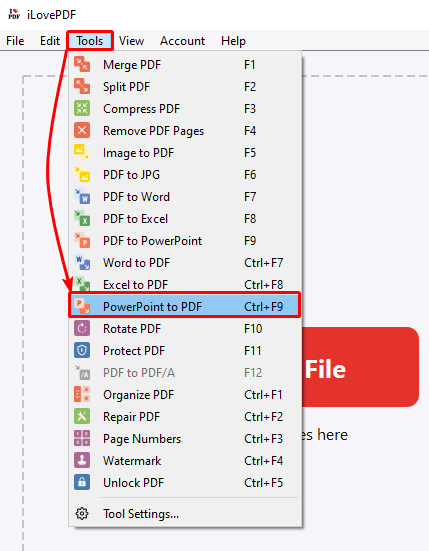Open the View menu

(131, 41)
